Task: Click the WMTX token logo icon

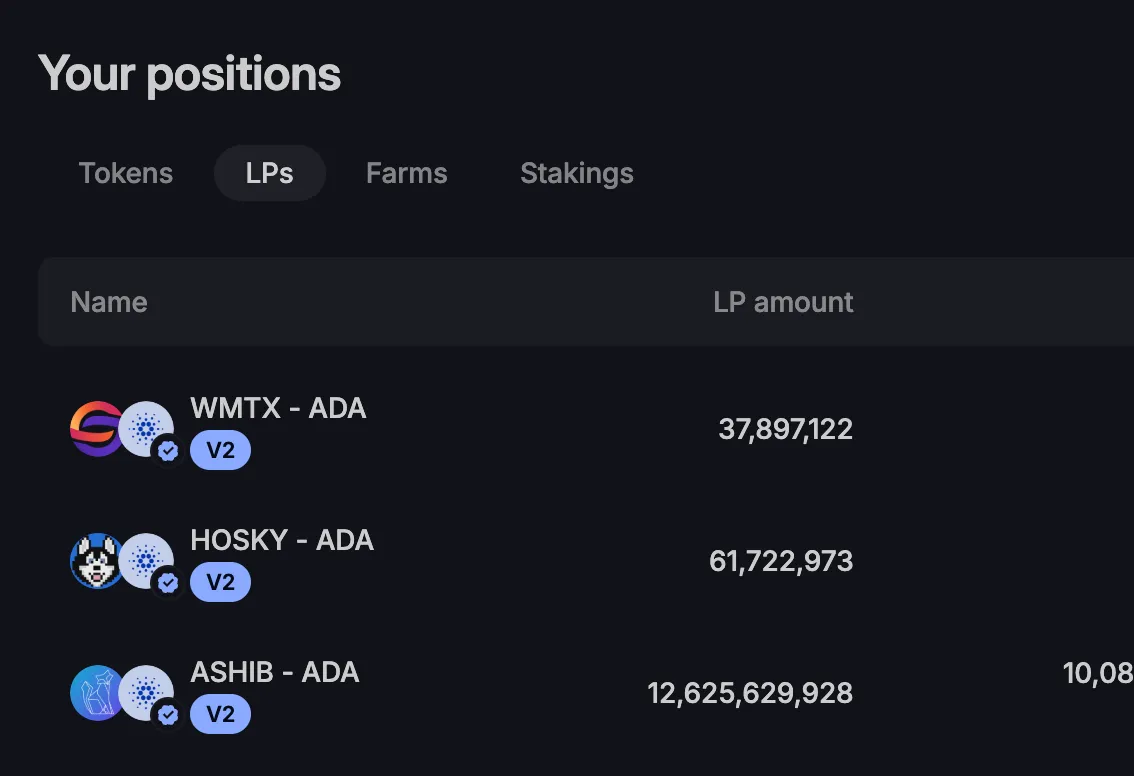Action: pyautogui.click(x=96, y=429)
